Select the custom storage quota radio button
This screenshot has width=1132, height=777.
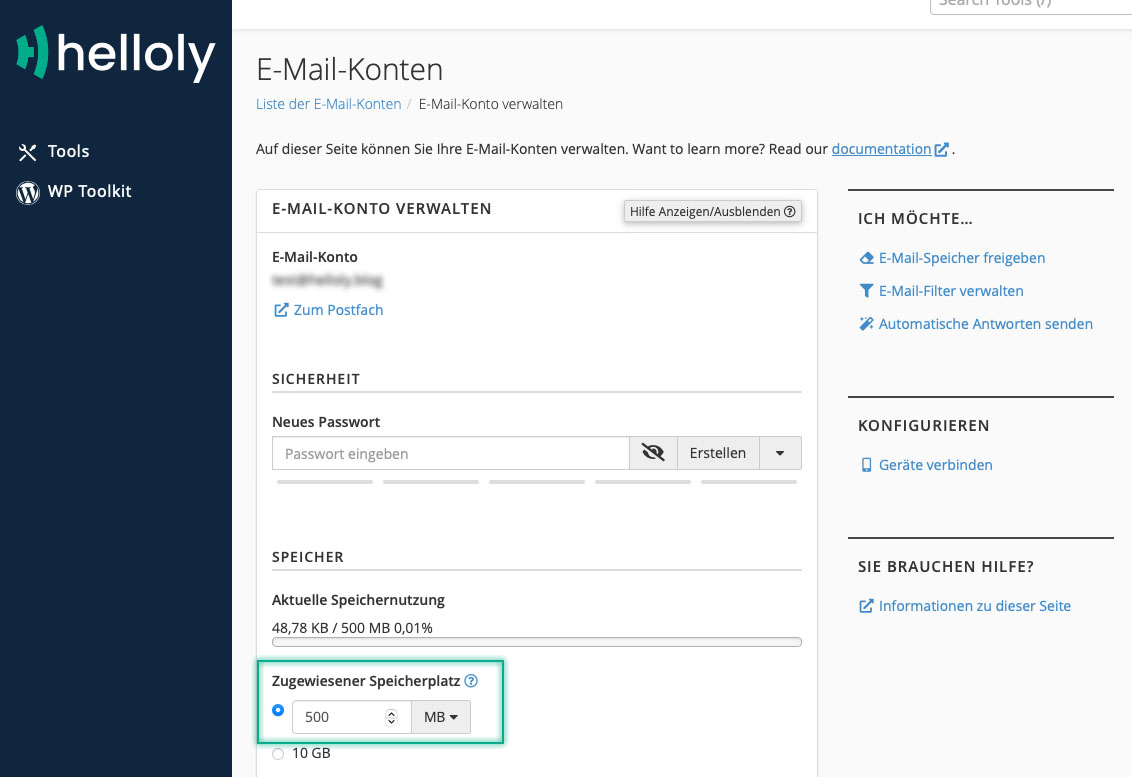(x=278, y=710)
